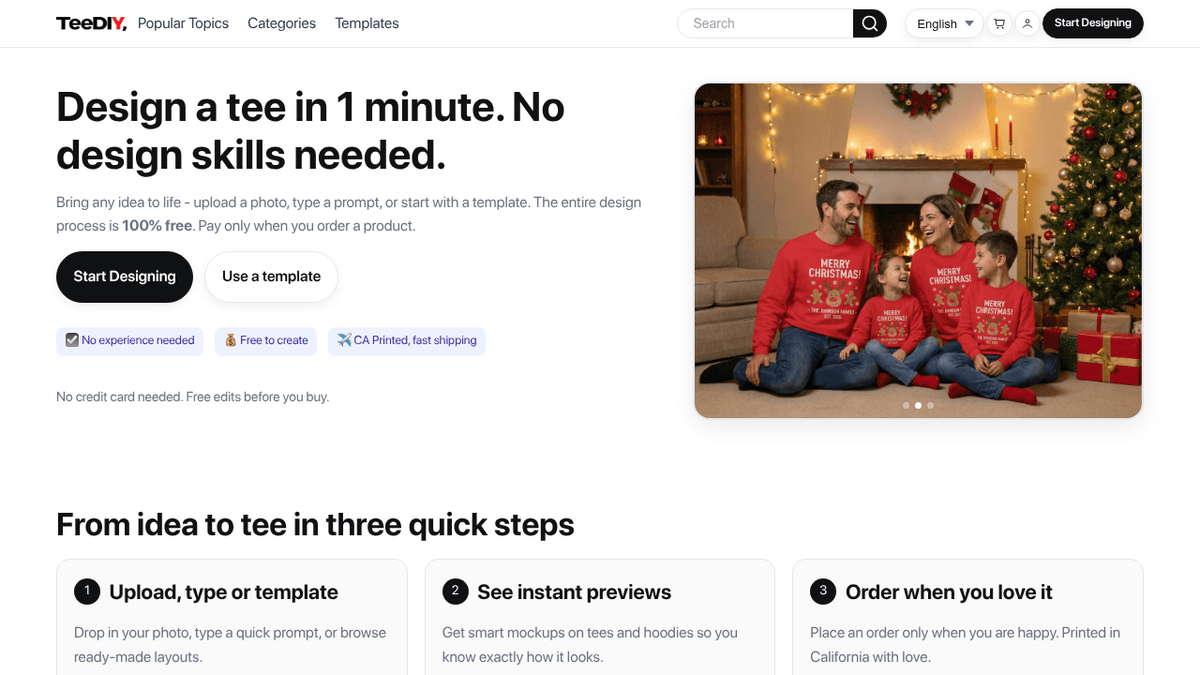
Task: Click the step 1 number circle
Action: click(87, 592)
